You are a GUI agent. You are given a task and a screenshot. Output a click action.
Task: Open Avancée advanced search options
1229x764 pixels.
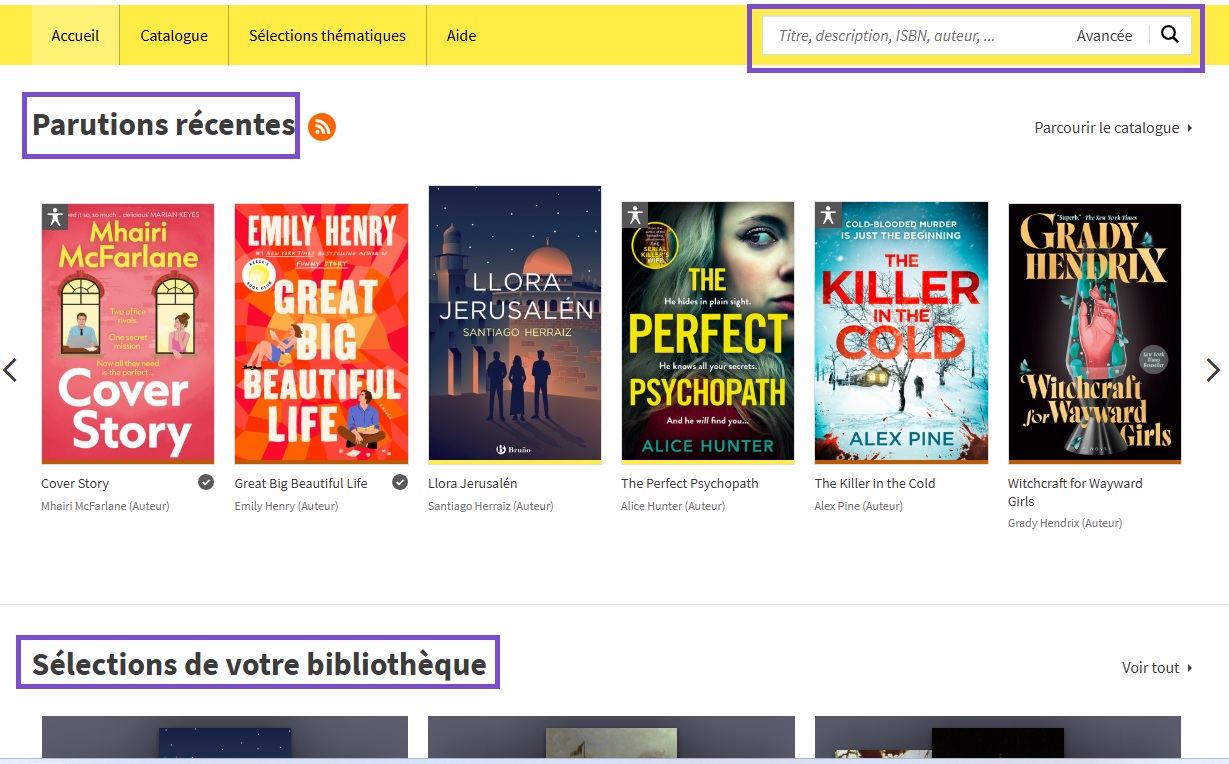(1104, 35)
